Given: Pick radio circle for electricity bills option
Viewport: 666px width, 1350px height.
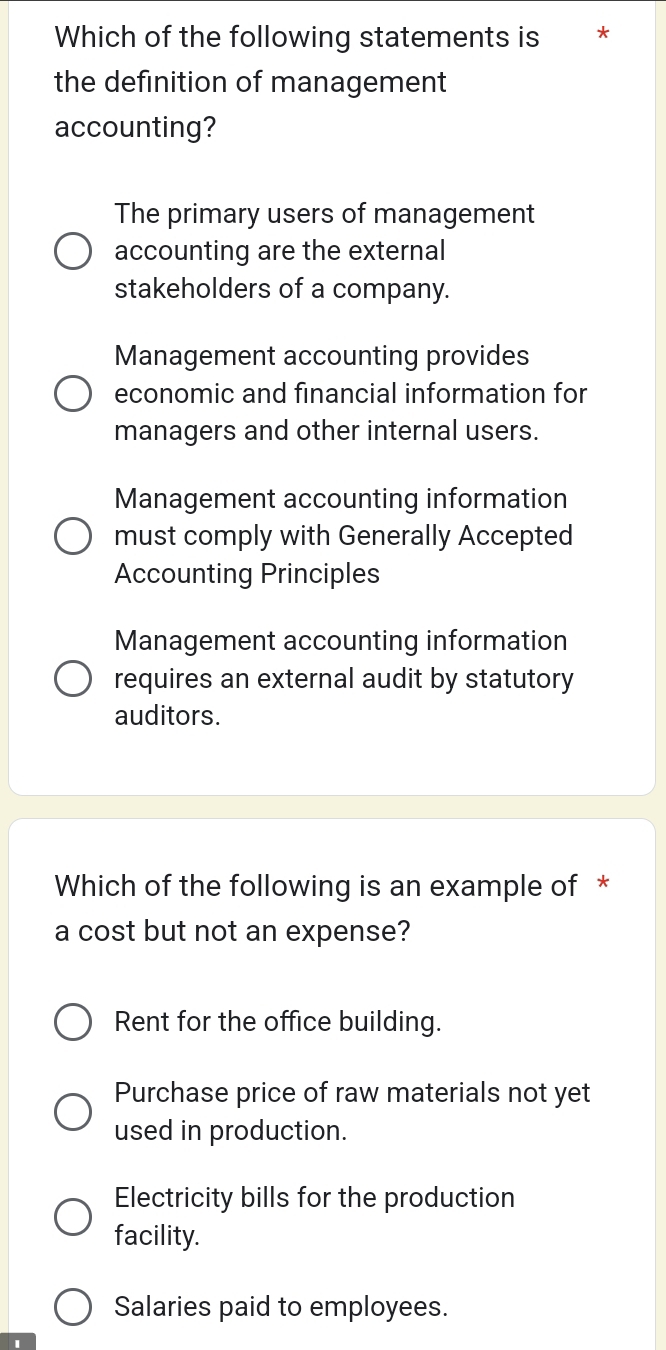Looking at the screenshot, I should pyautogui.click(x=72, y=1217).
